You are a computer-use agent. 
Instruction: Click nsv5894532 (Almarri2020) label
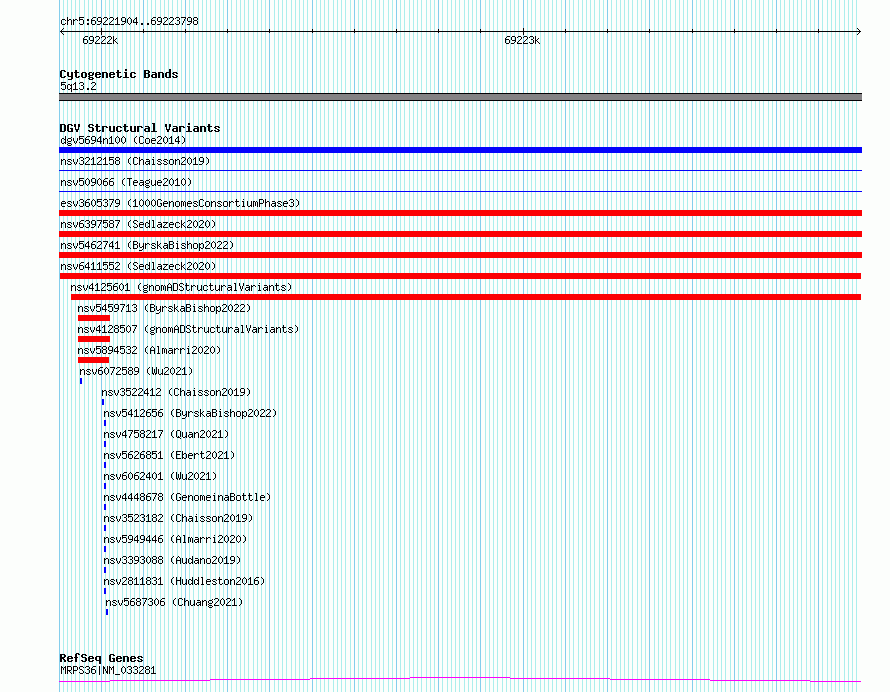[149, 350]
